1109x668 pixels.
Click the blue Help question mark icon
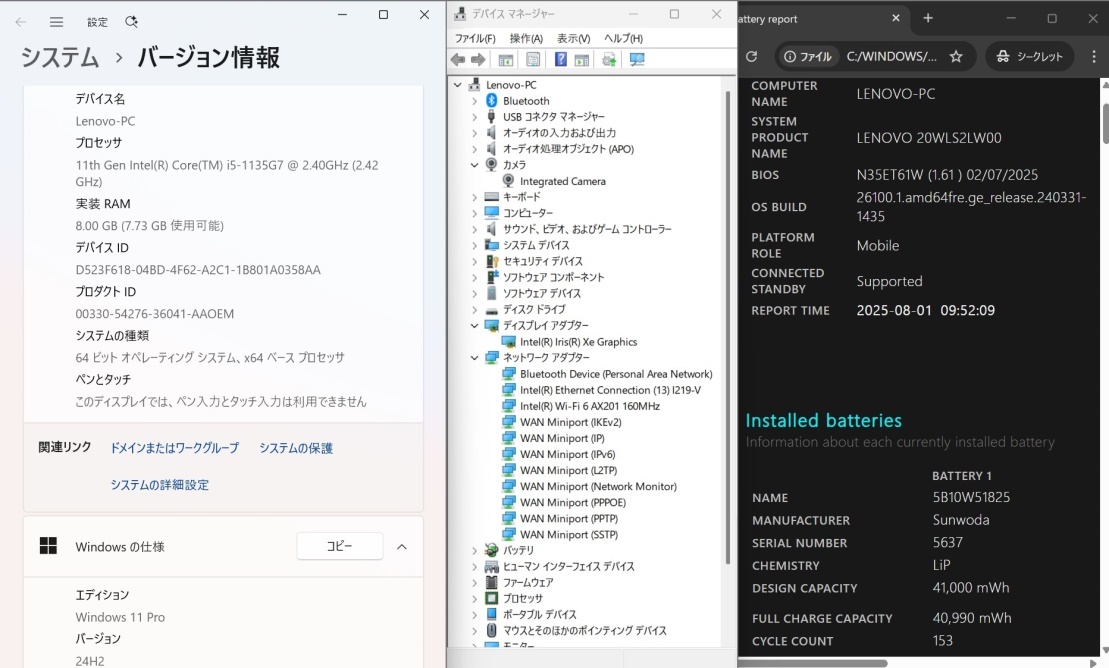(x=561, y=59)
